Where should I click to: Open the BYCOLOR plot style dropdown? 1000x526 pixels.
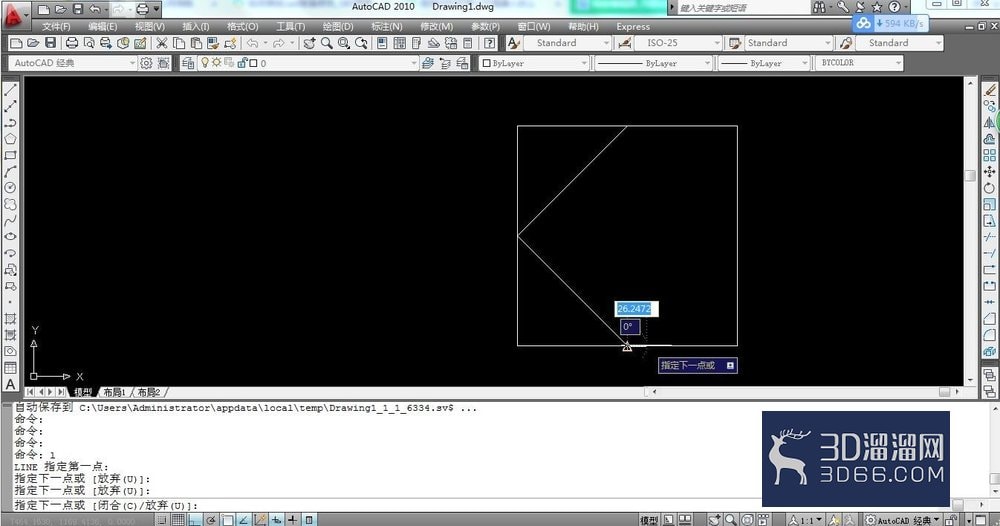859,63
